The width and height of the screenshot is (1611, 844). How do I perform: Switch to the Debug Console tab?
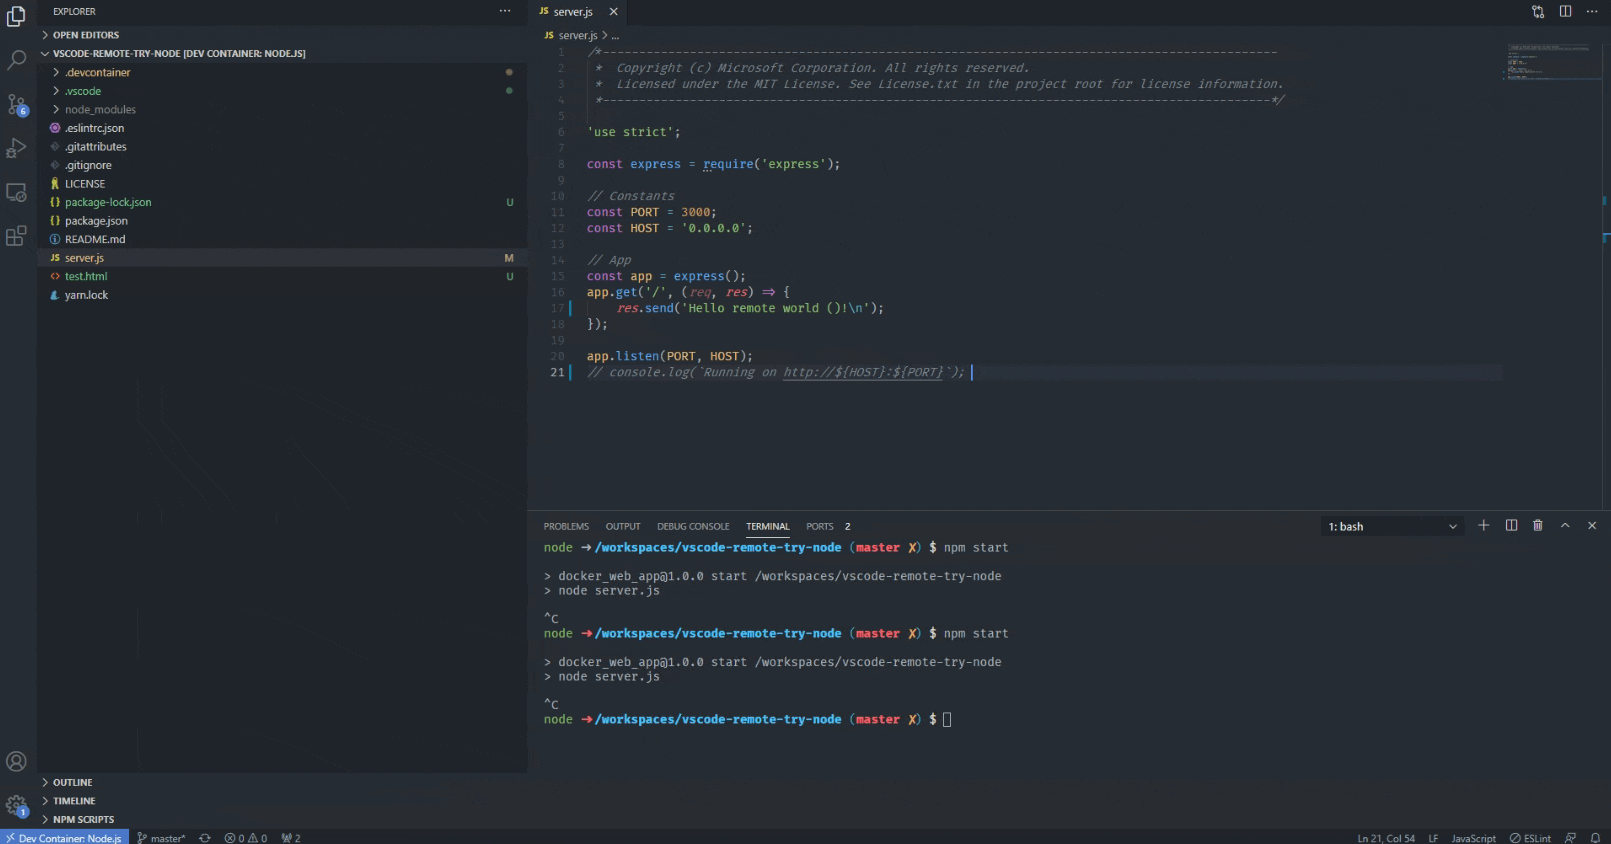pos(693,526)
